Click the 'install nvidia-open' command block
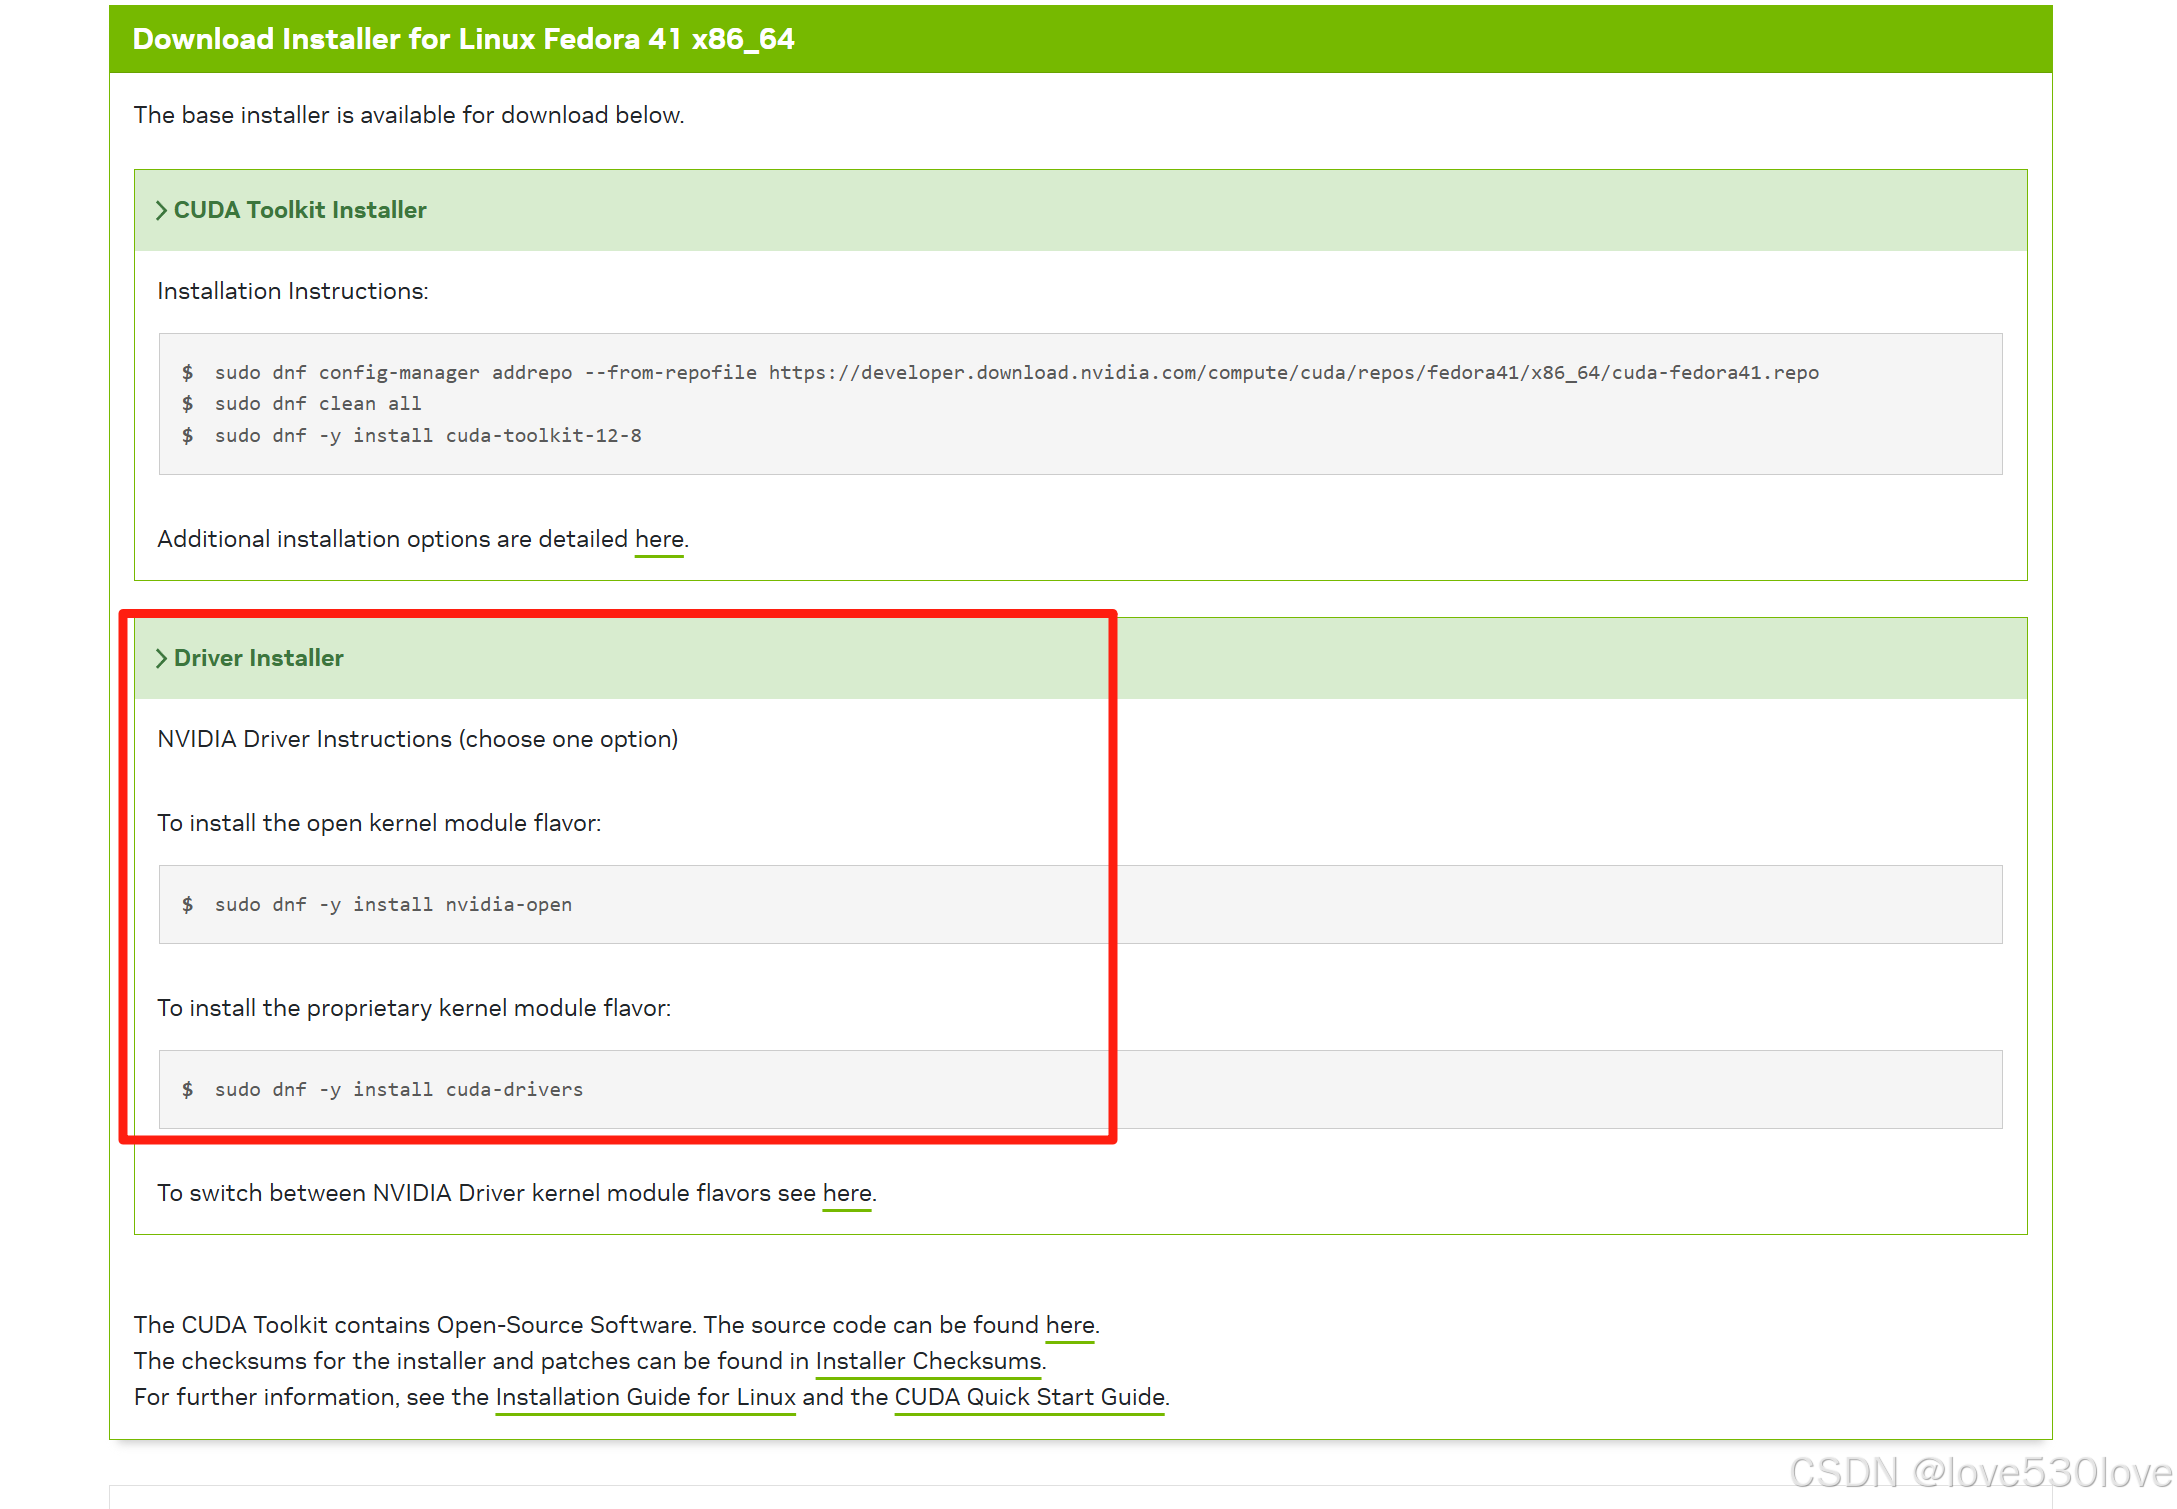Image resolution: width=2177 pixels, height=1509 pixels. 393,905
